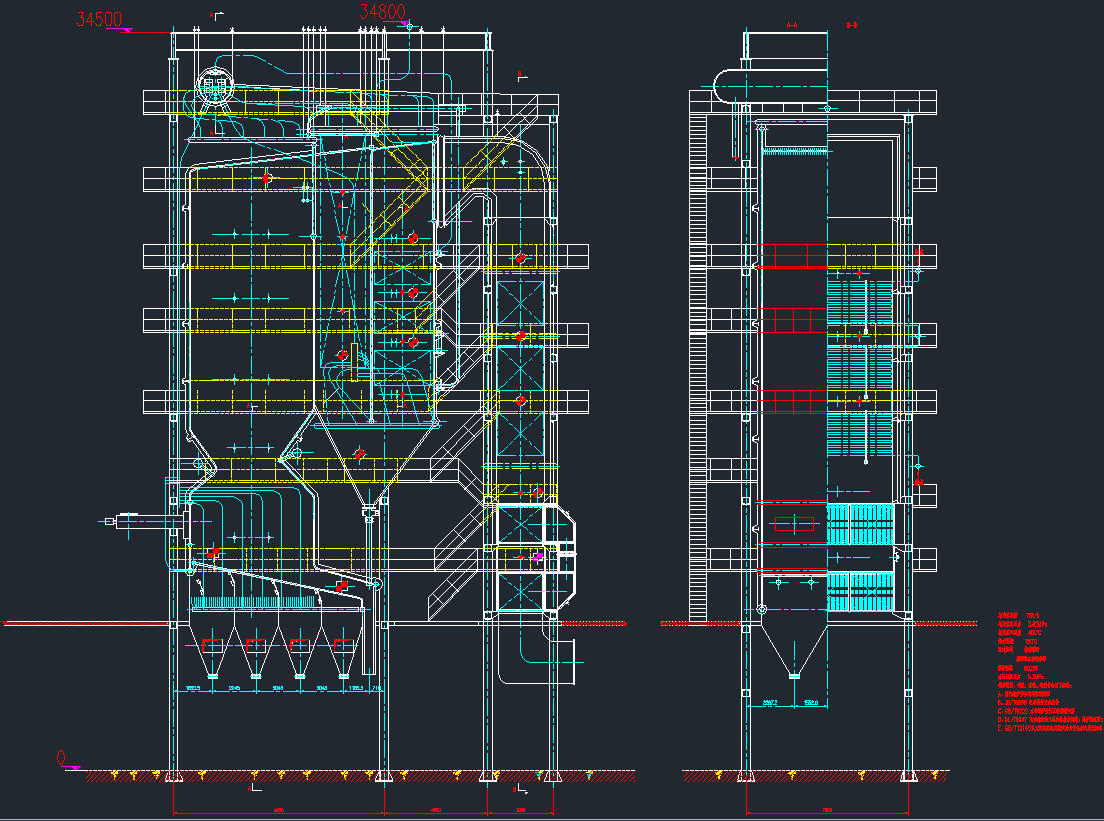Select the circular steam drum symbol
The image size is (1104, 821).
point(215,87)
